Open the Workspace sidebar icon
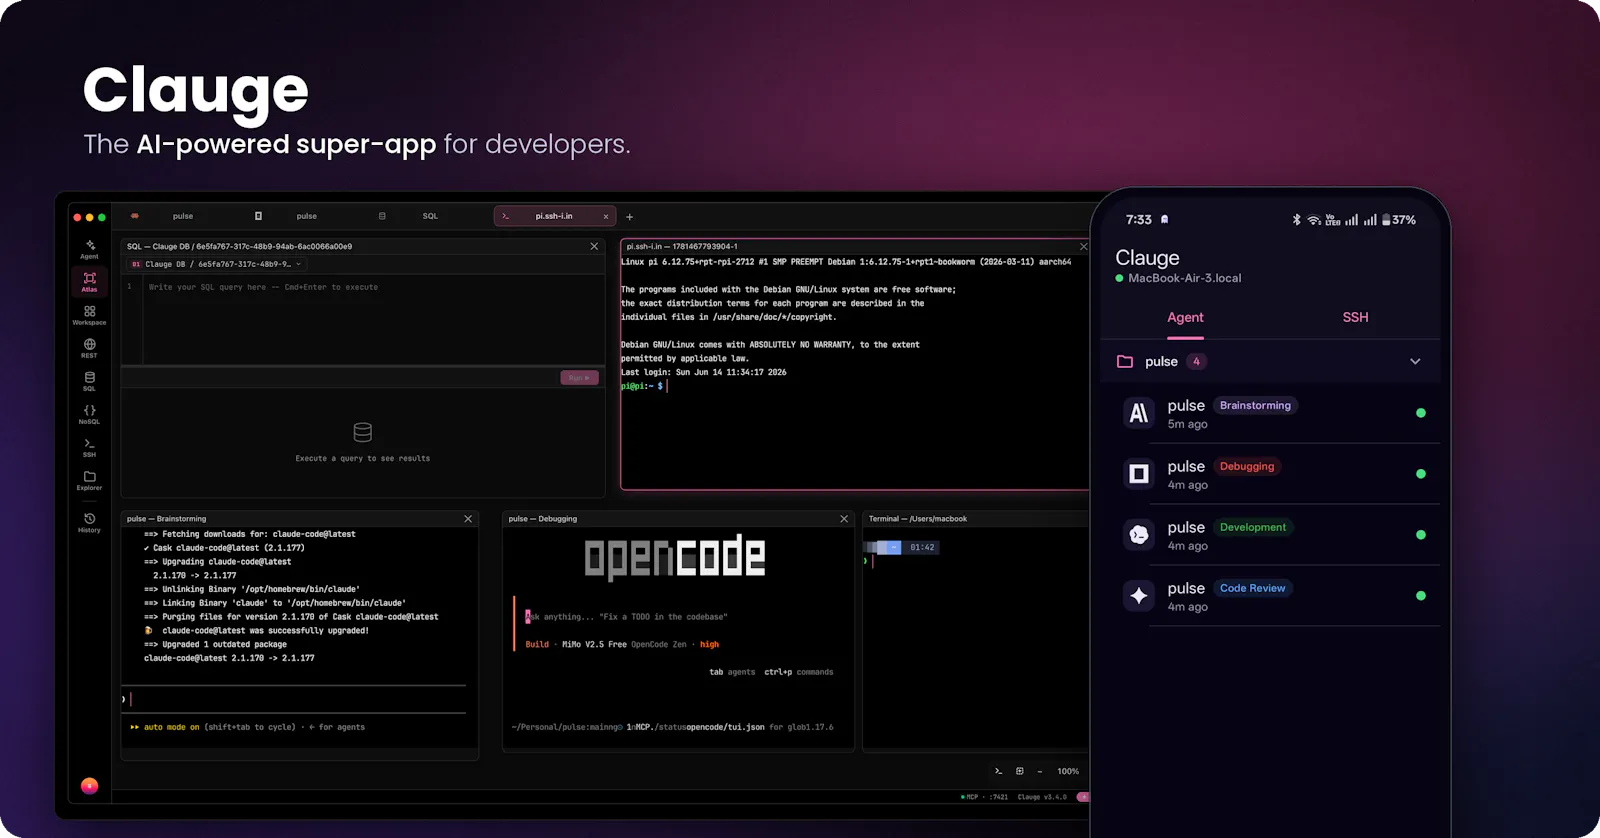 (x=89, y=315)
